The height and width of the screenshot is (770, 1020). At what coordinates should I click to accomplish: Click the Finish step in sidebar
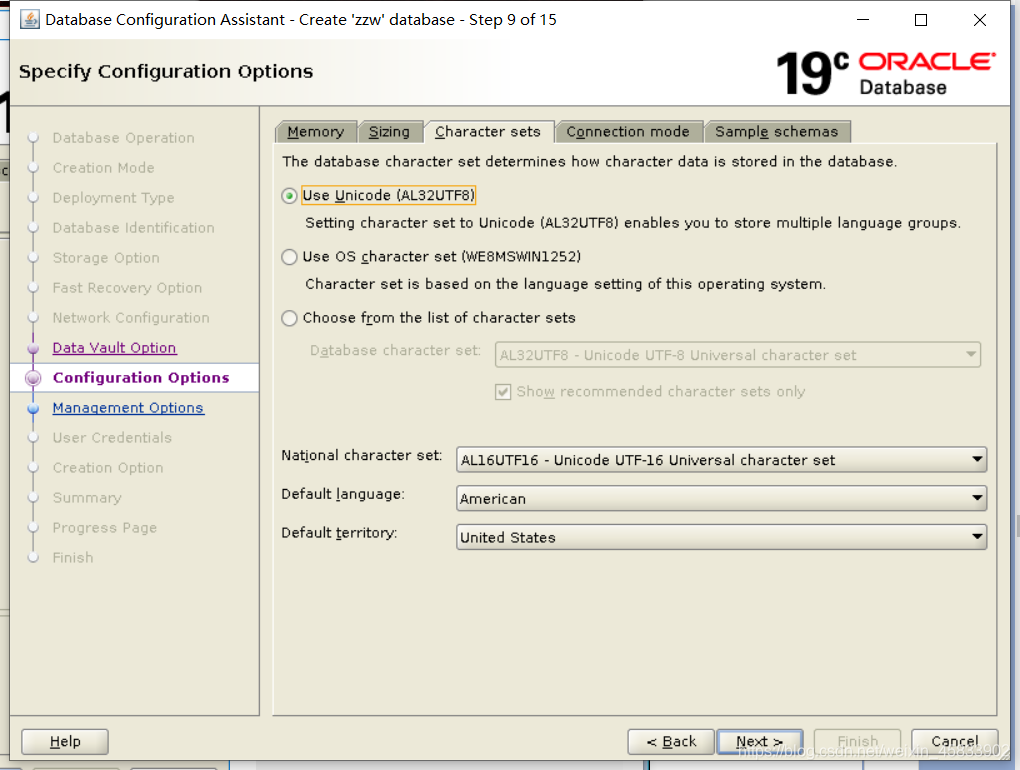[73, 557]
